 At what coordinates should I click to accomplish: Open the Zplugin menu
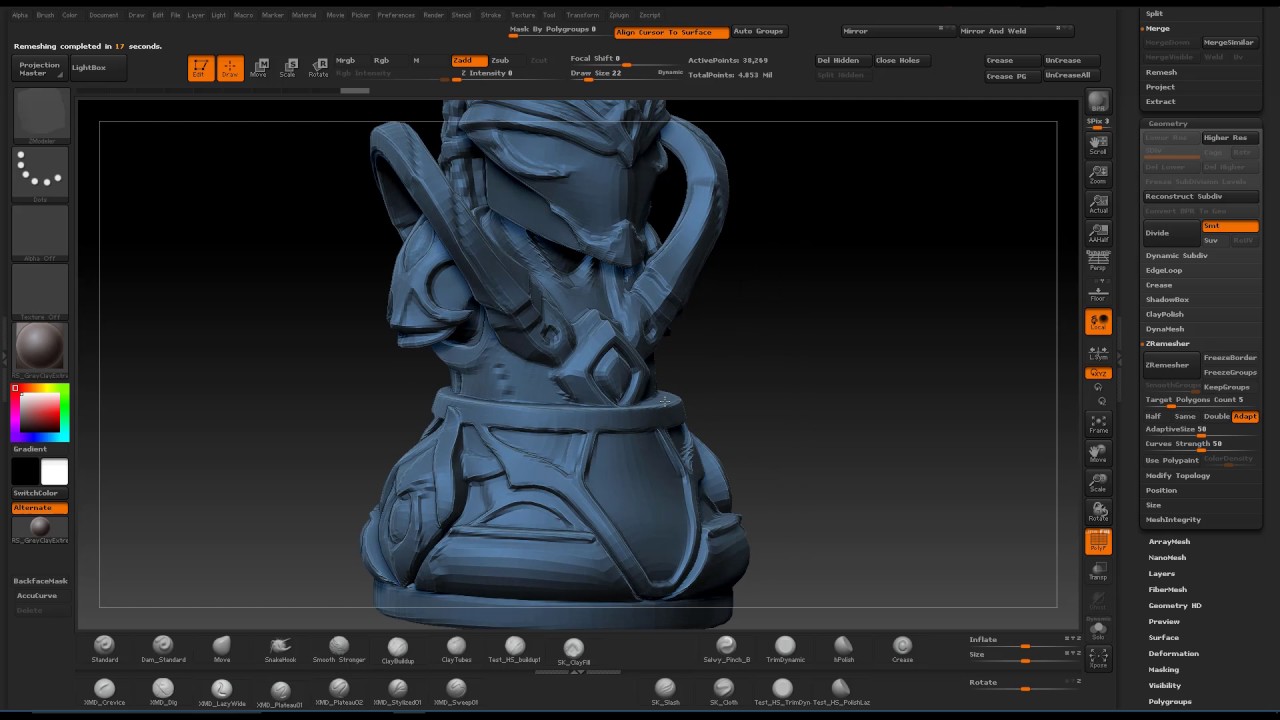[619, 15]
